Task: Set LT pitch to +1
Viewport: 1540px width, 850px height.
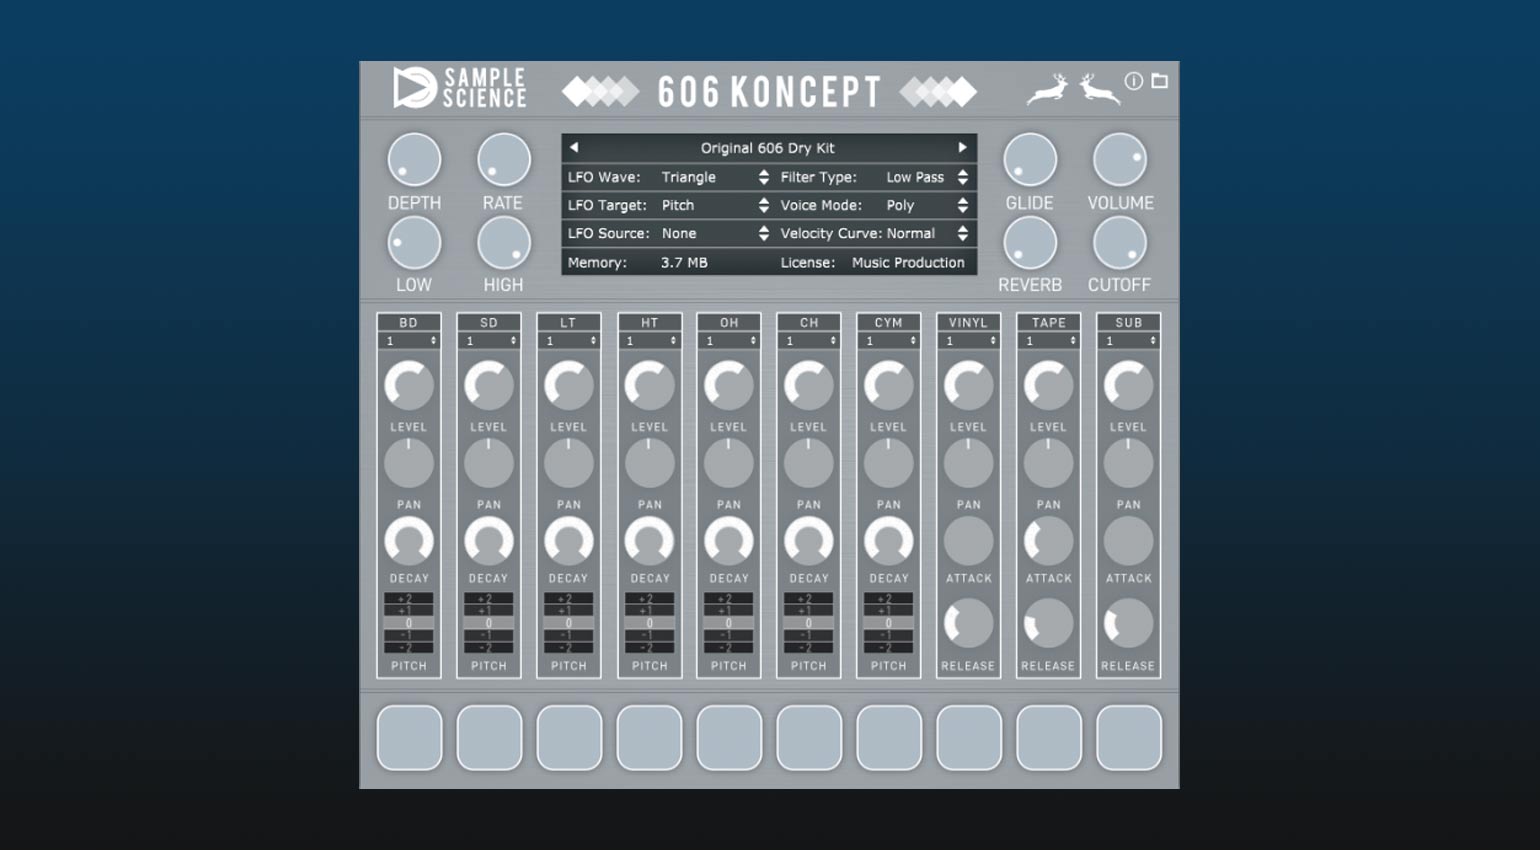Action: click(569, 610)
